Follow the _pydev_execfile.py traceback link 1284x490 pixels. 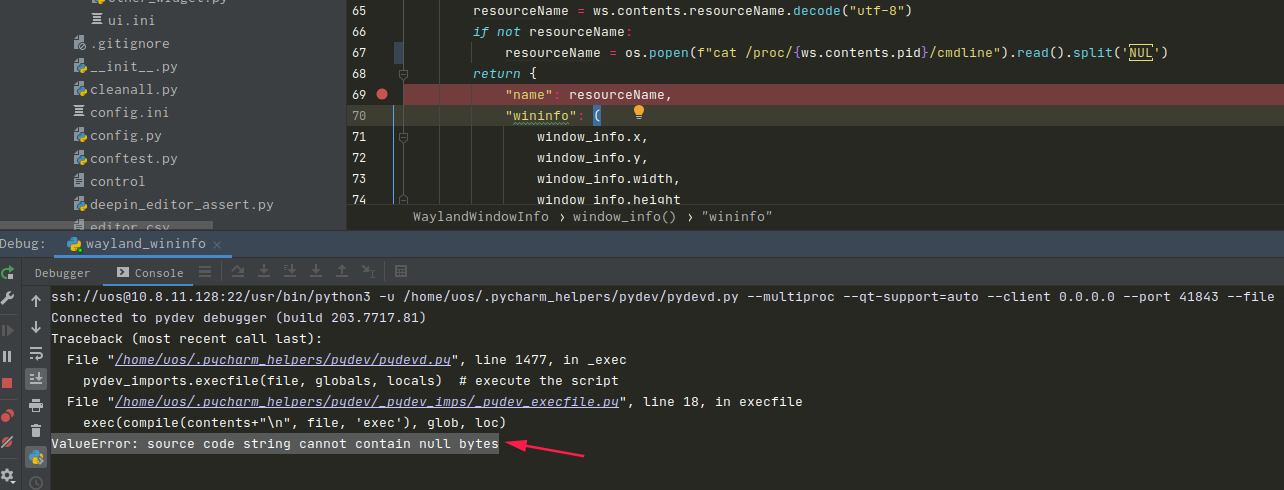click(x=367, y=402)
